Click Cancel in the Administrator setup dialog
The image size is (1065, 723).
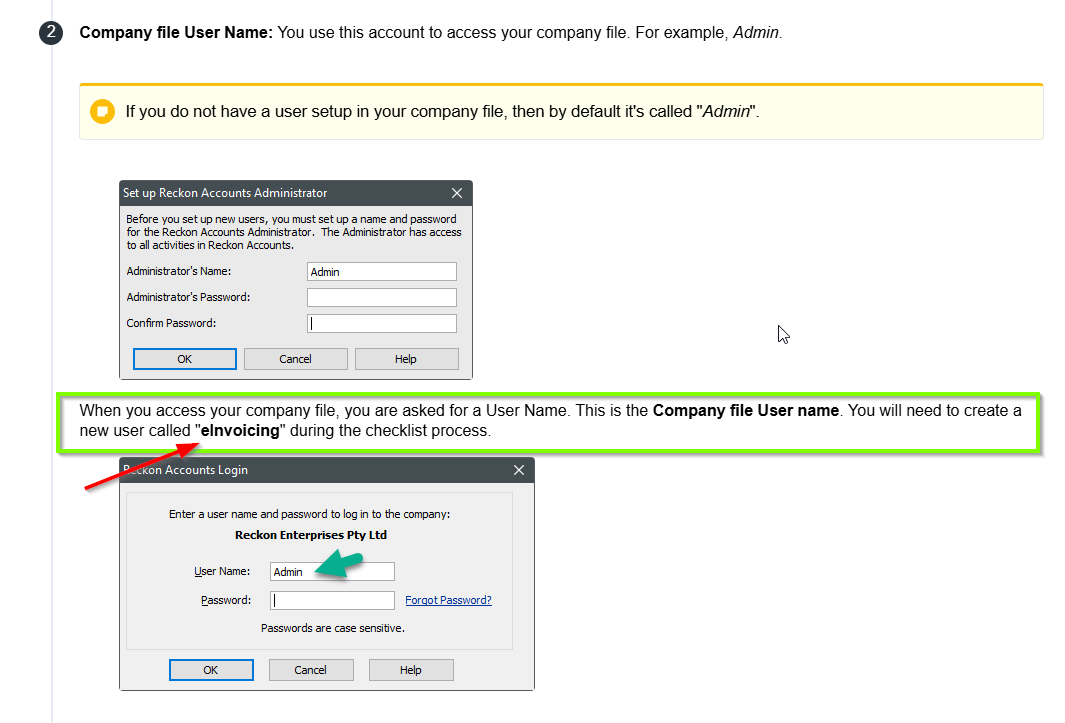295,359
